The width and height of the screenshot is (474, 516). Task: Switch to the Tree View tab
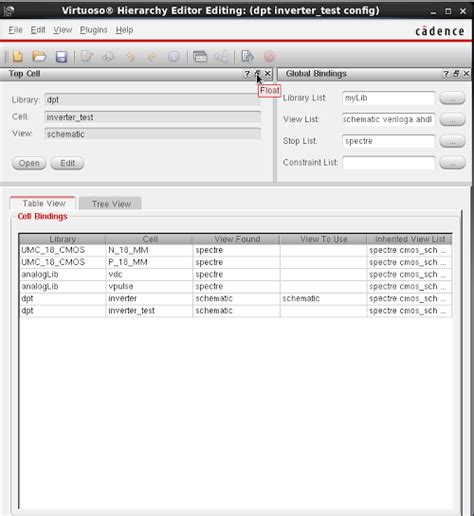point(111,204)
